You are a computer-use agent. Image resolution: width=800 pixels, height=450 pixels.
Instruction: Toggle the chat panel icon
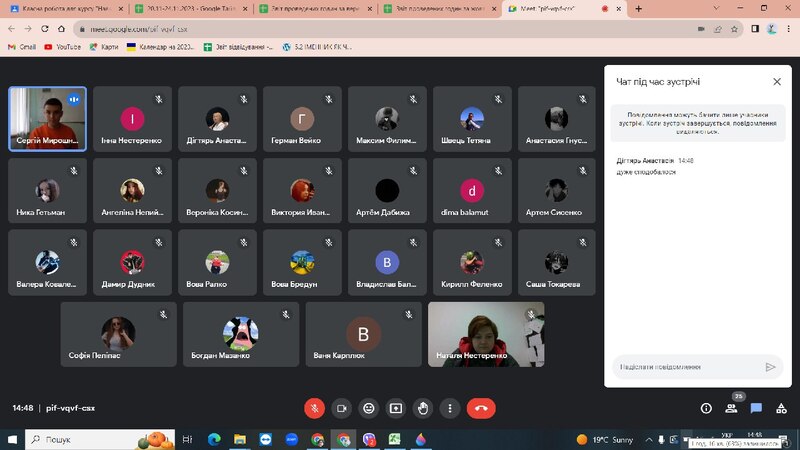coord(756,408)
